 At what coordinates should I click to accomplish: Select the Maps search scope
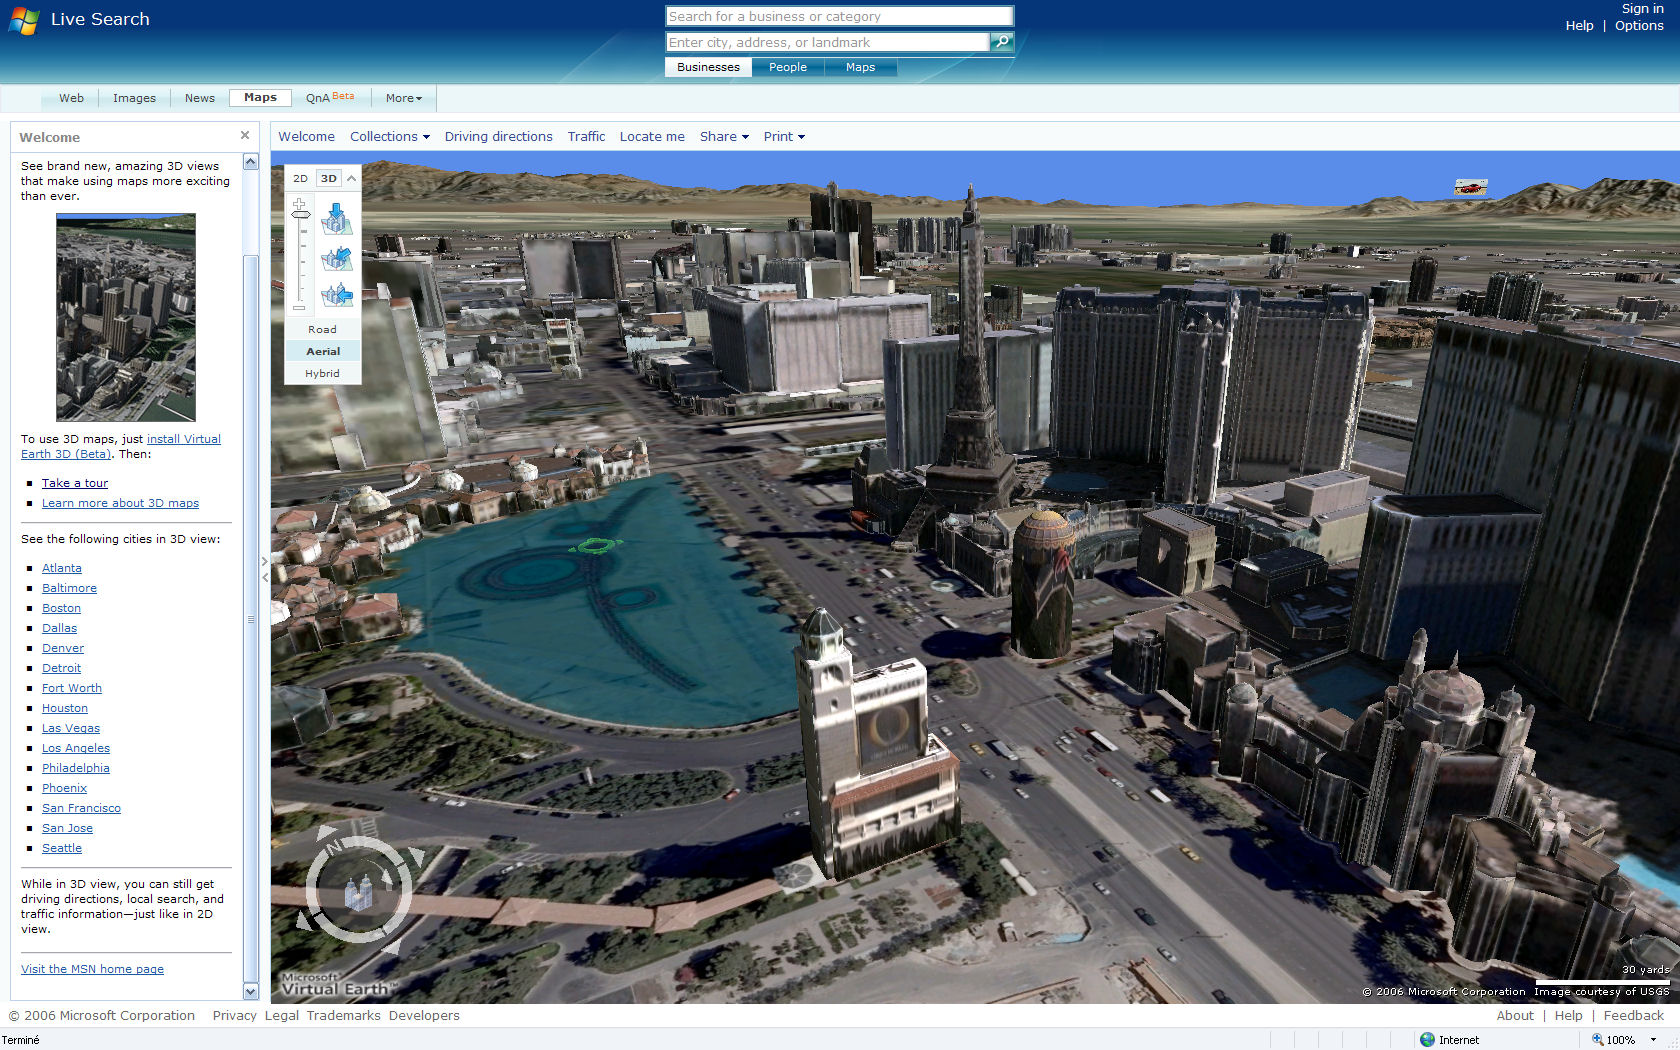[x=860, y=67]
